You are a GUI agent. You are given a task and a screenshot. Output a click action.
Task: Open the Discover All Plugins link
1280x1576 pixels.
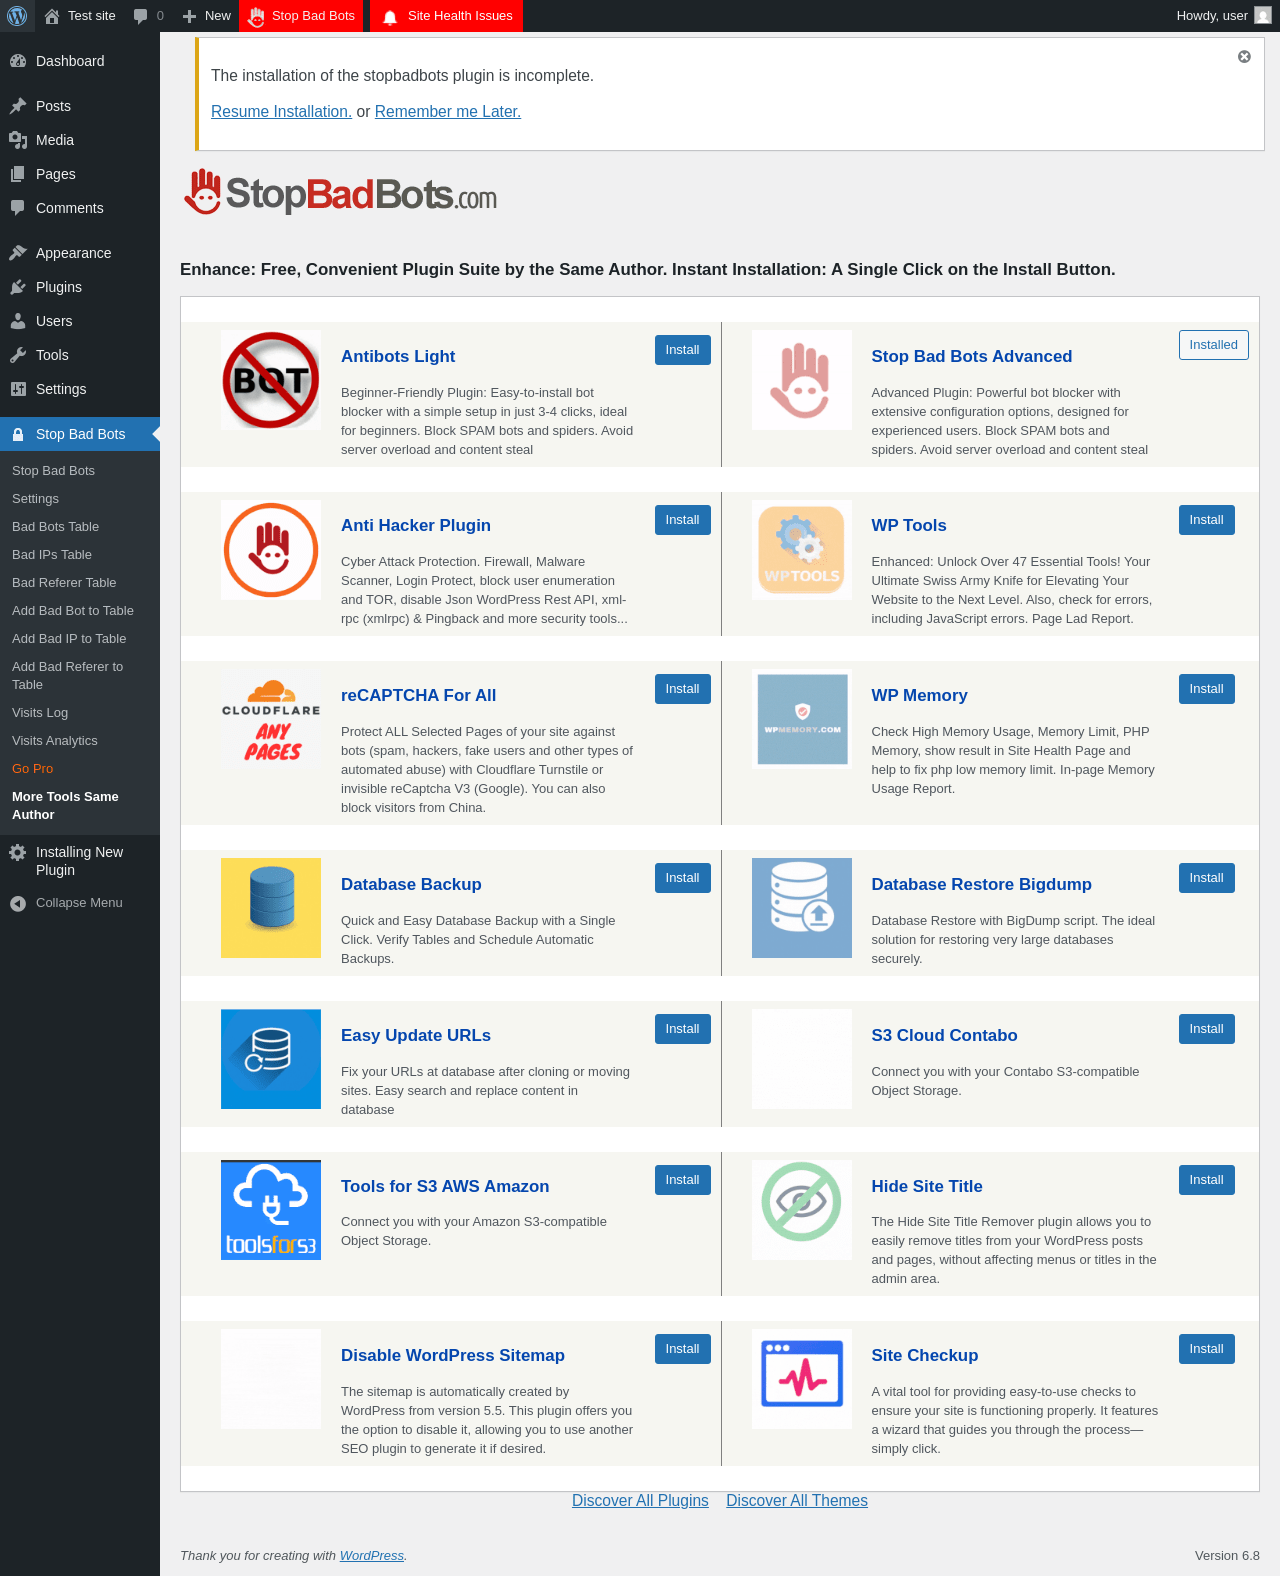pos(640,1501)
